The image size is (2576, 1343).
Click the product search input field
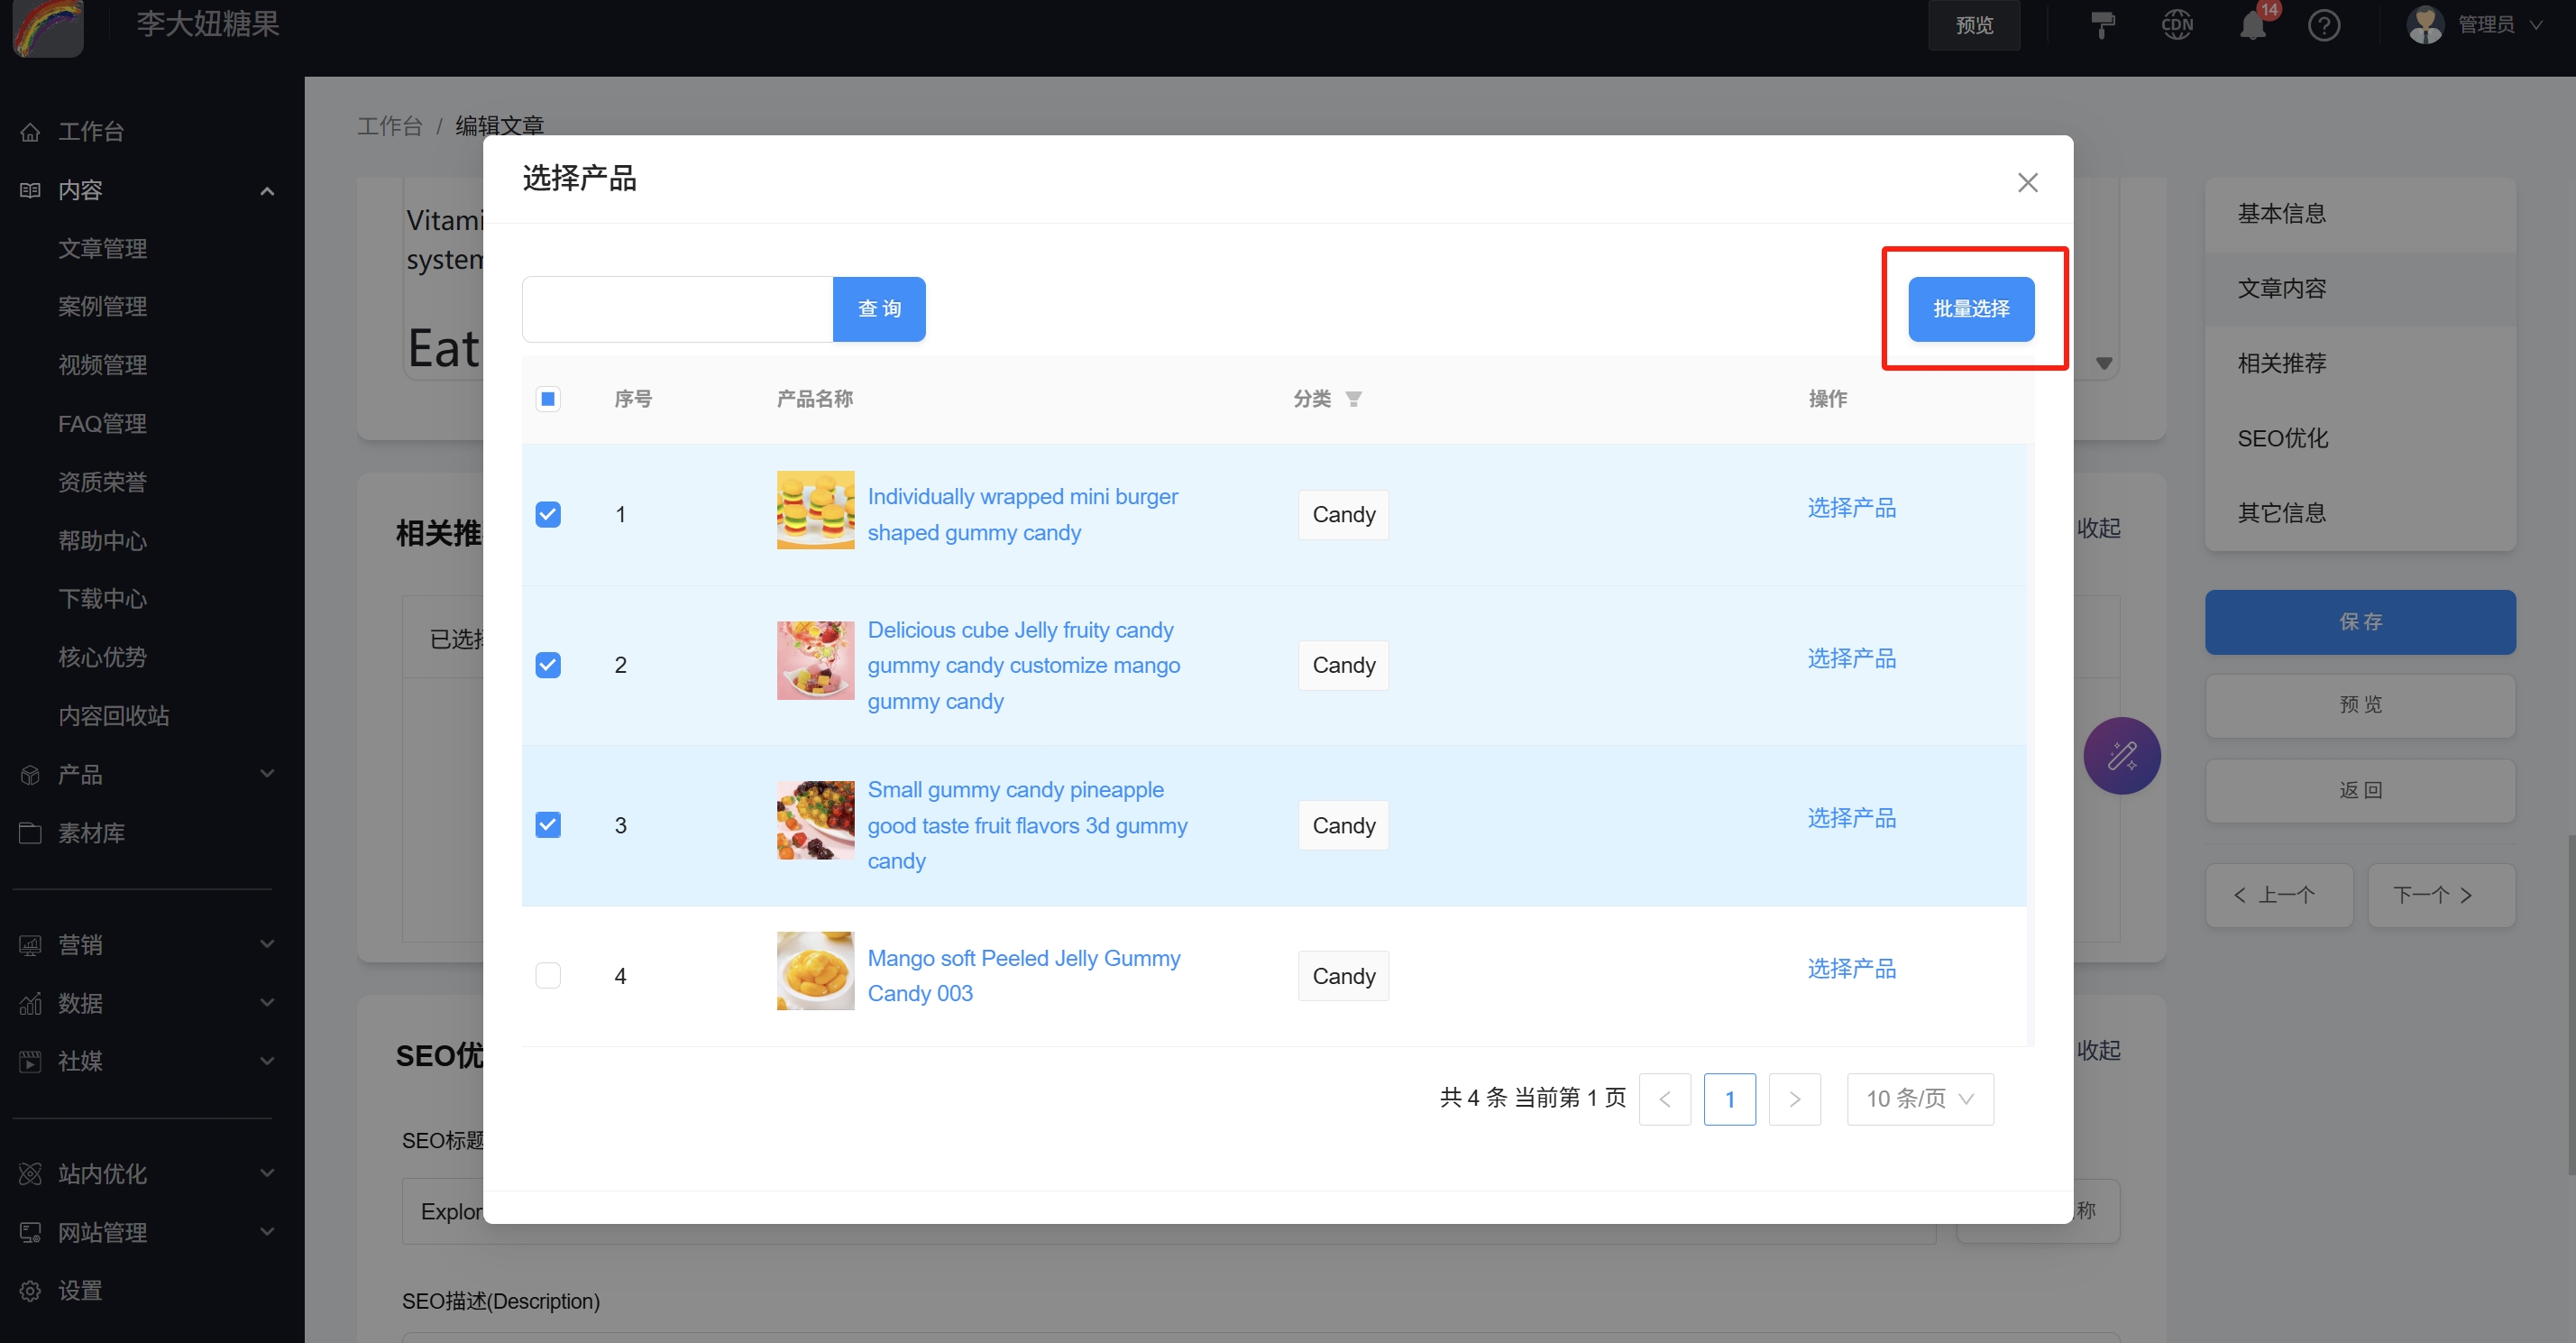tap(677, 309)
